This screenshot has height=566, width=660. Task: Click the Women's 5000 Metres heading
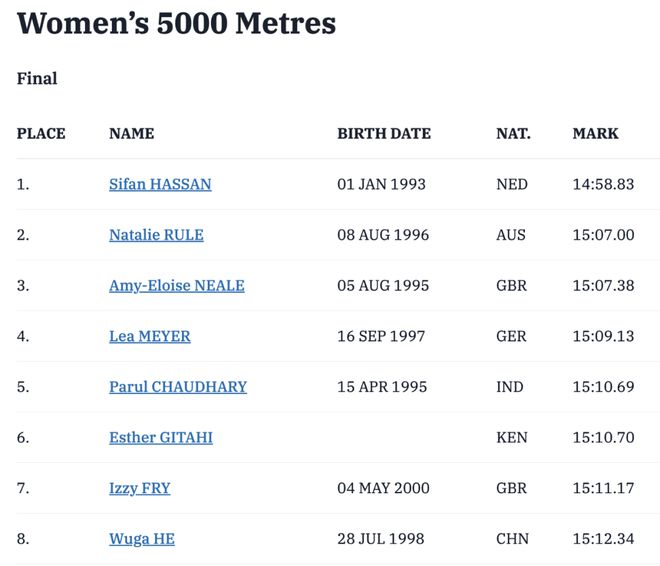pyautogui.click(x=176, y=23)
